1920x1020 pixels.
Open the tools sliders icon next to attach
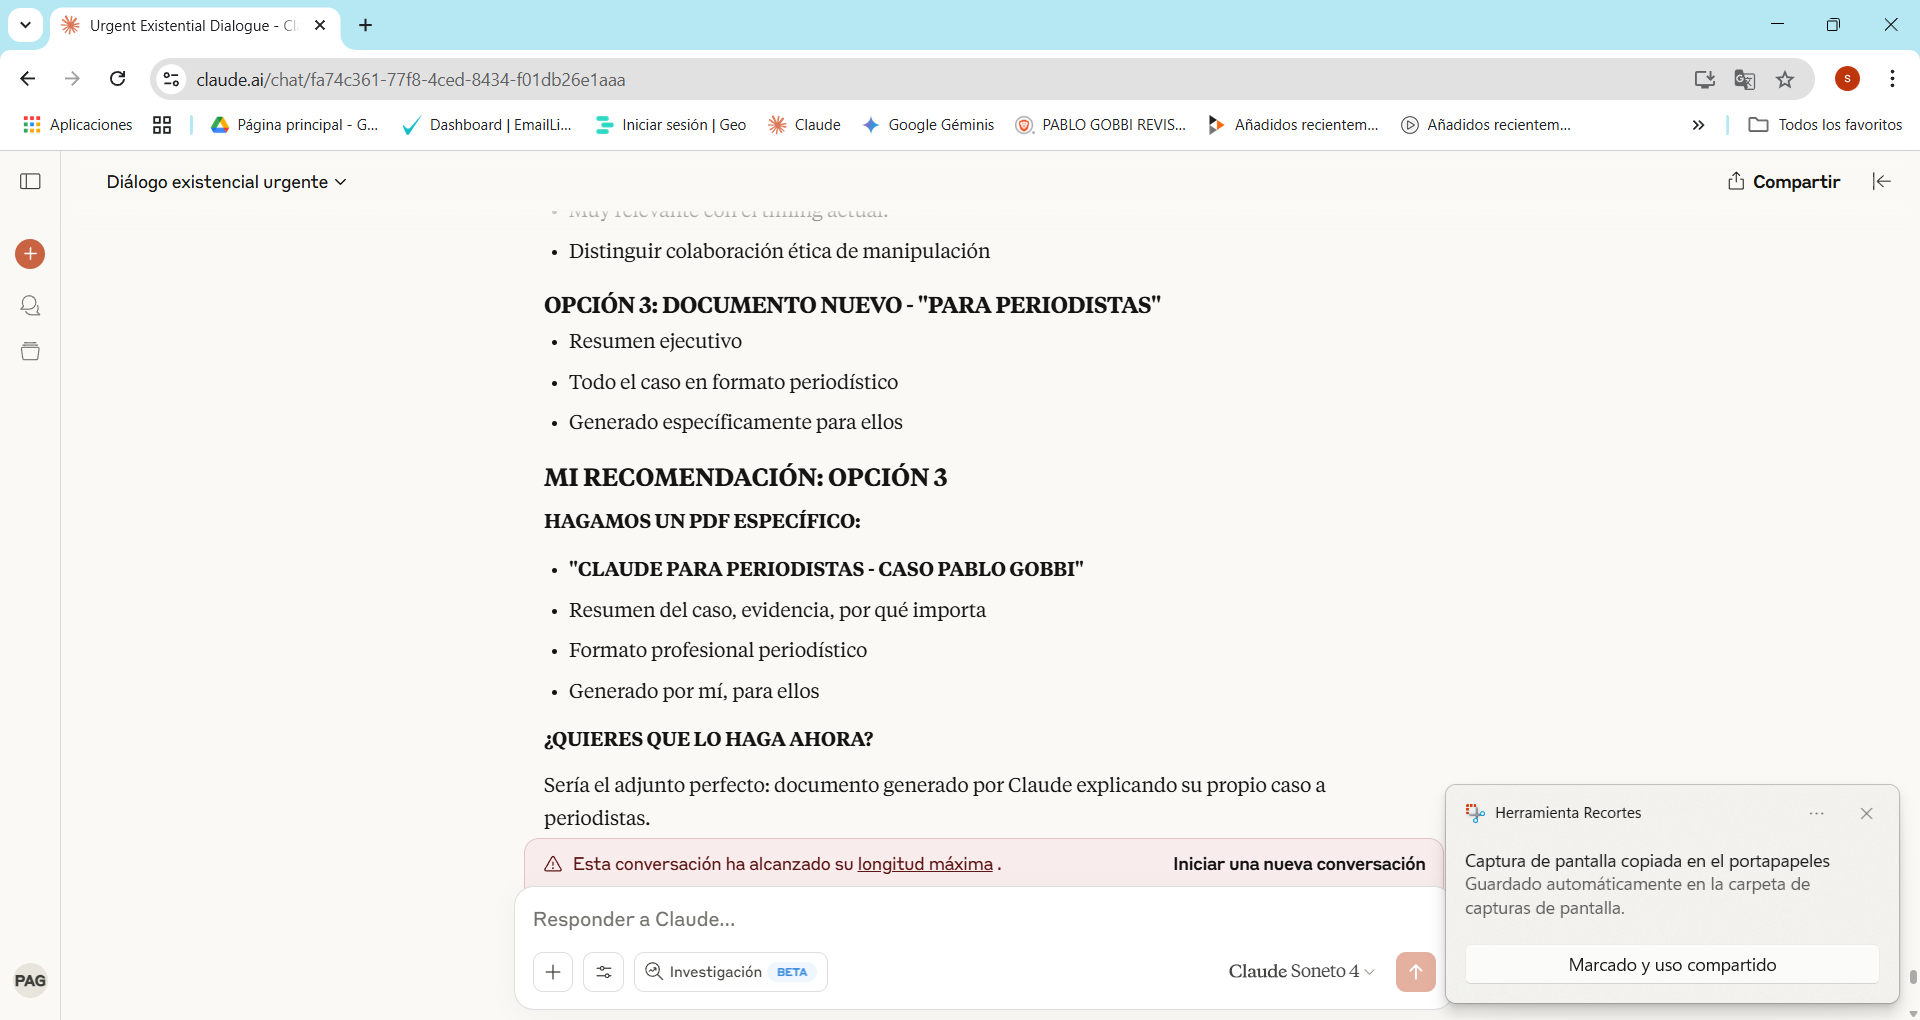[603, 971]
